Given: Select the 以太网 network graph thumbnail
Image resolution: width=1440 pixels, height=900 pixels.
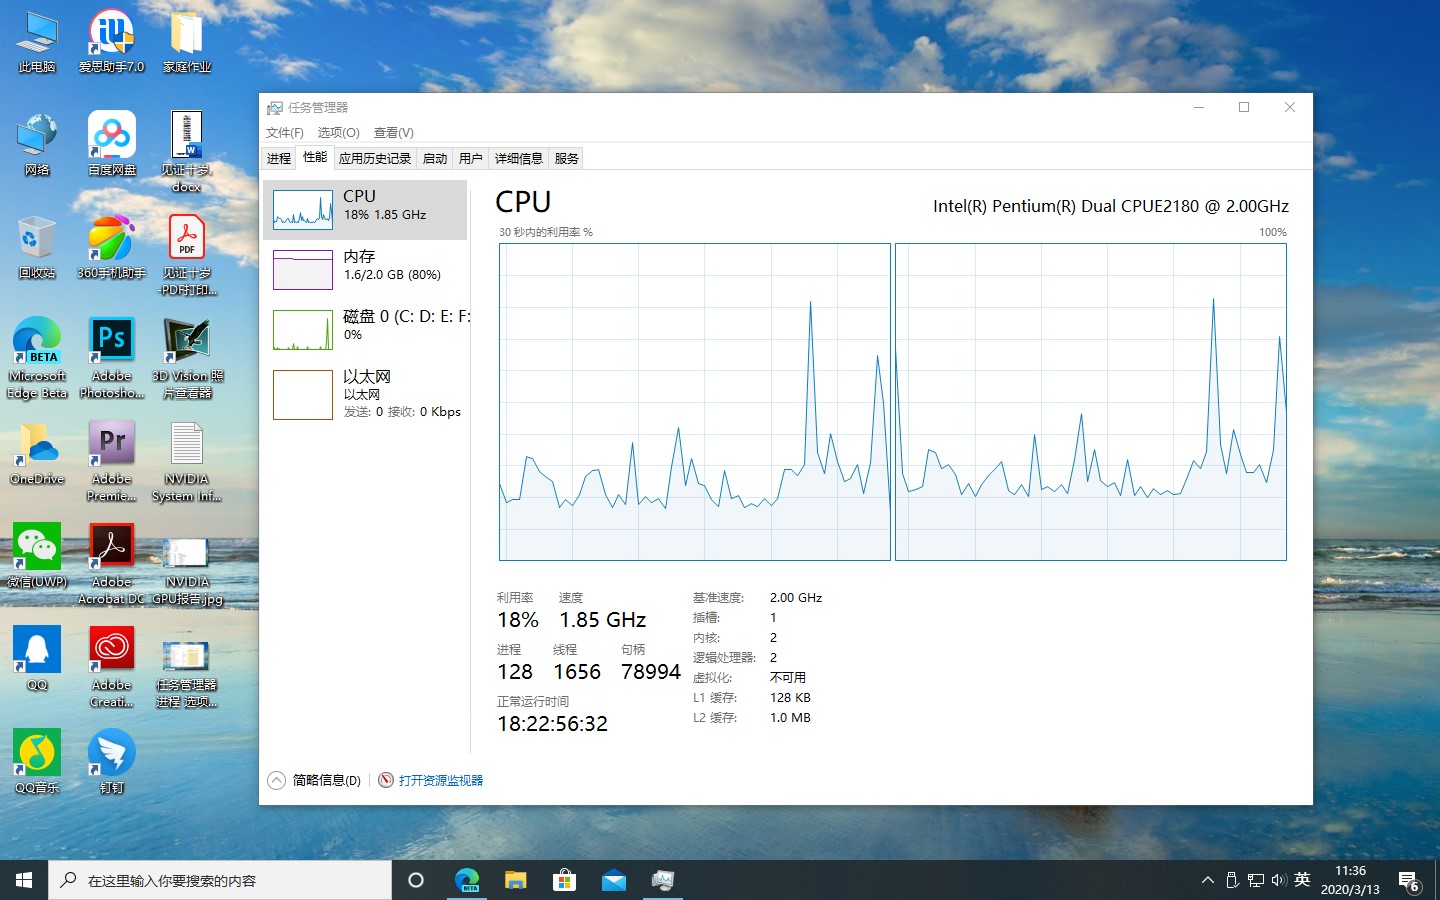Looking at the screenshot, I should point(303,394).
